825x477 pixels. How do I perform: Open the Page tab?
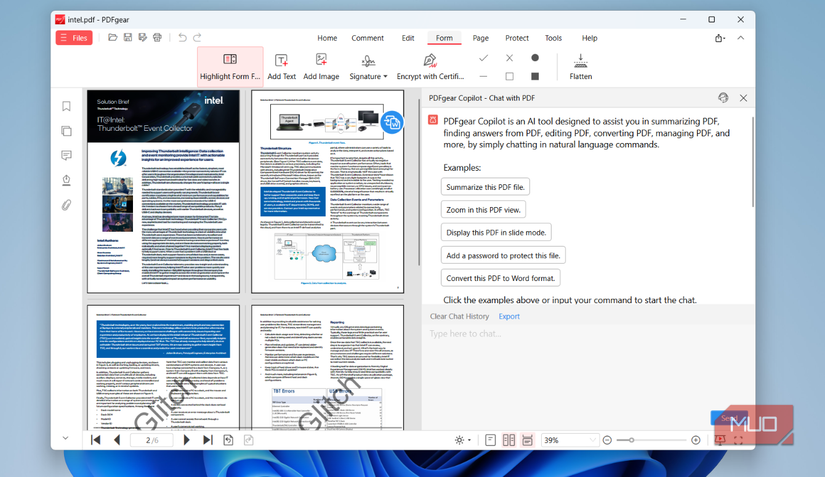[480, 38]
